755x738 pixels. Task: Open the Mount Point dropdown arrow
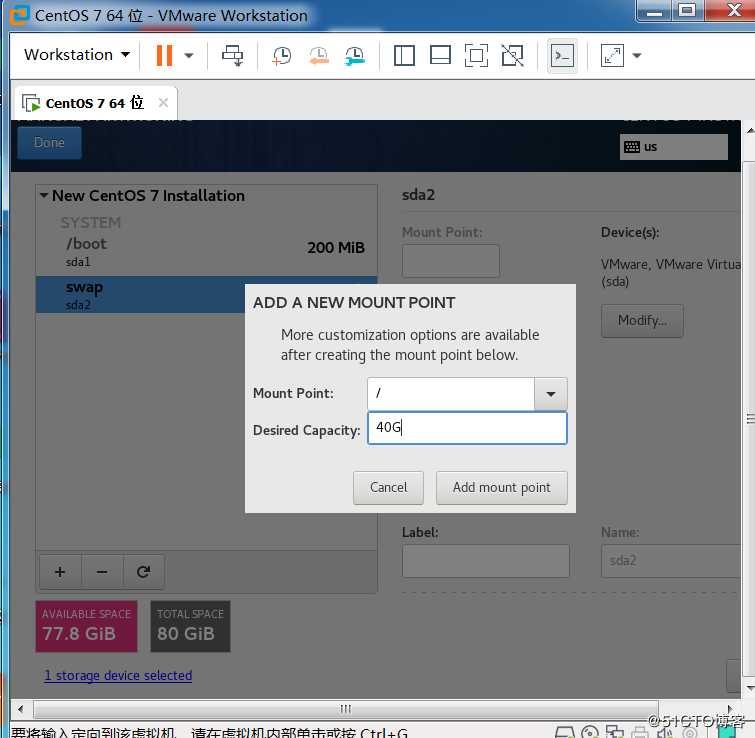click(551, 394)
